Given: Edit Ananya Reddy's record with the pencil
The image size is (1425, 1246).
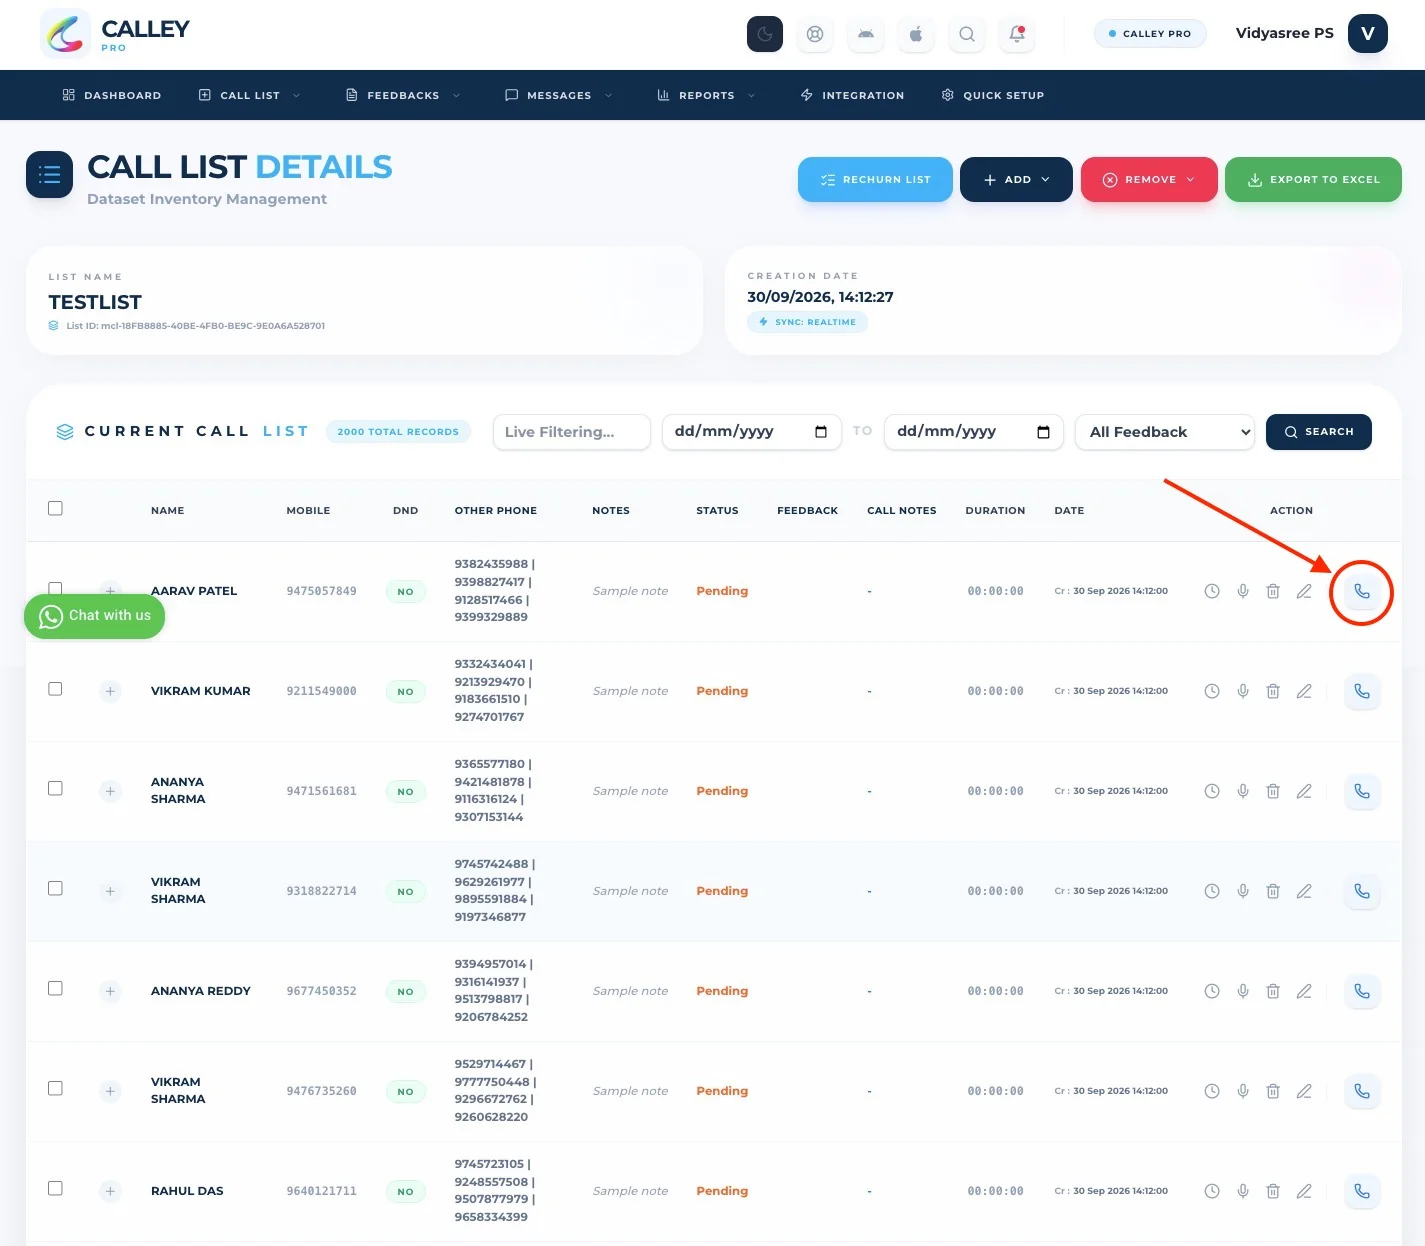Looking at the screenshot, I should (x=1304, y=991).
